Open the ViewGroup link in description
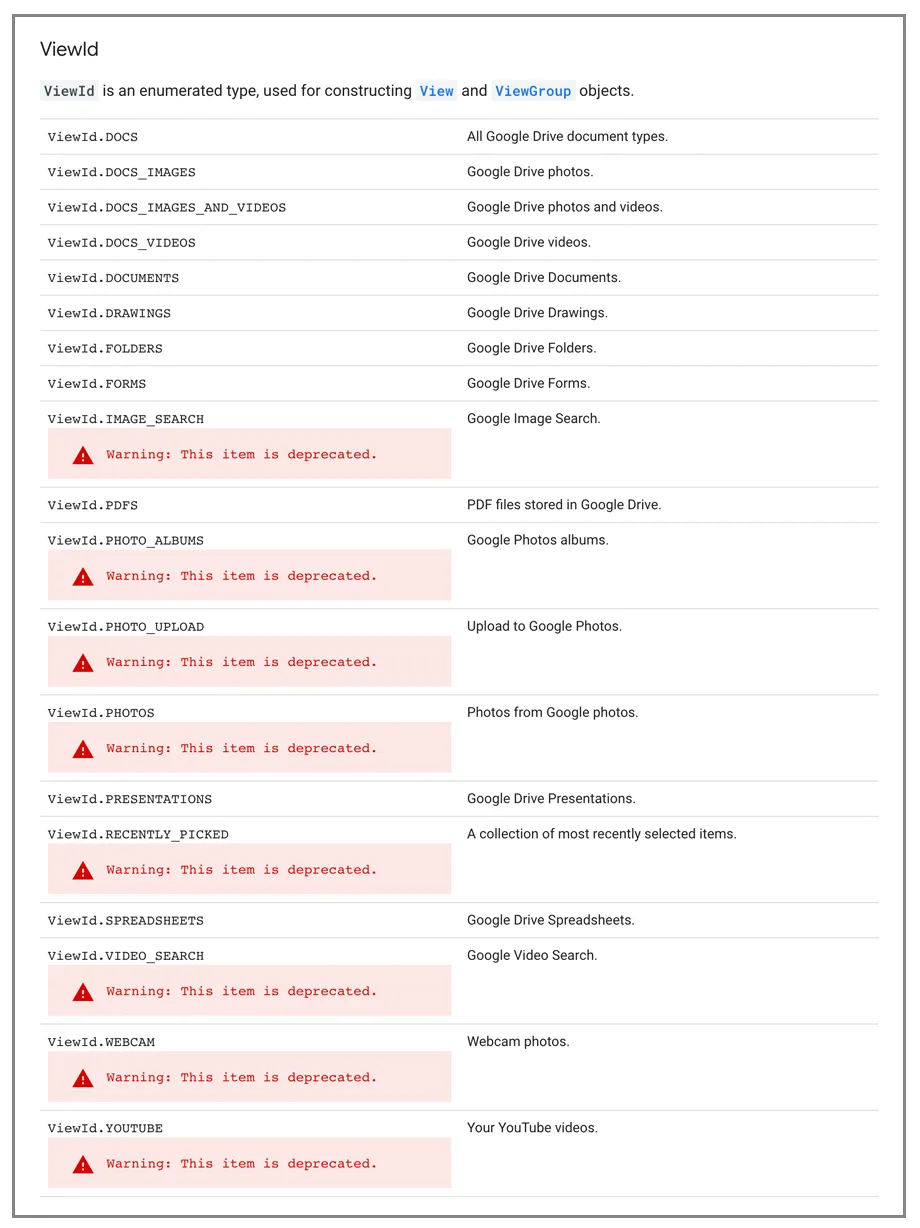This screenshot has width=920, height=1228. [x=533, y=91]
